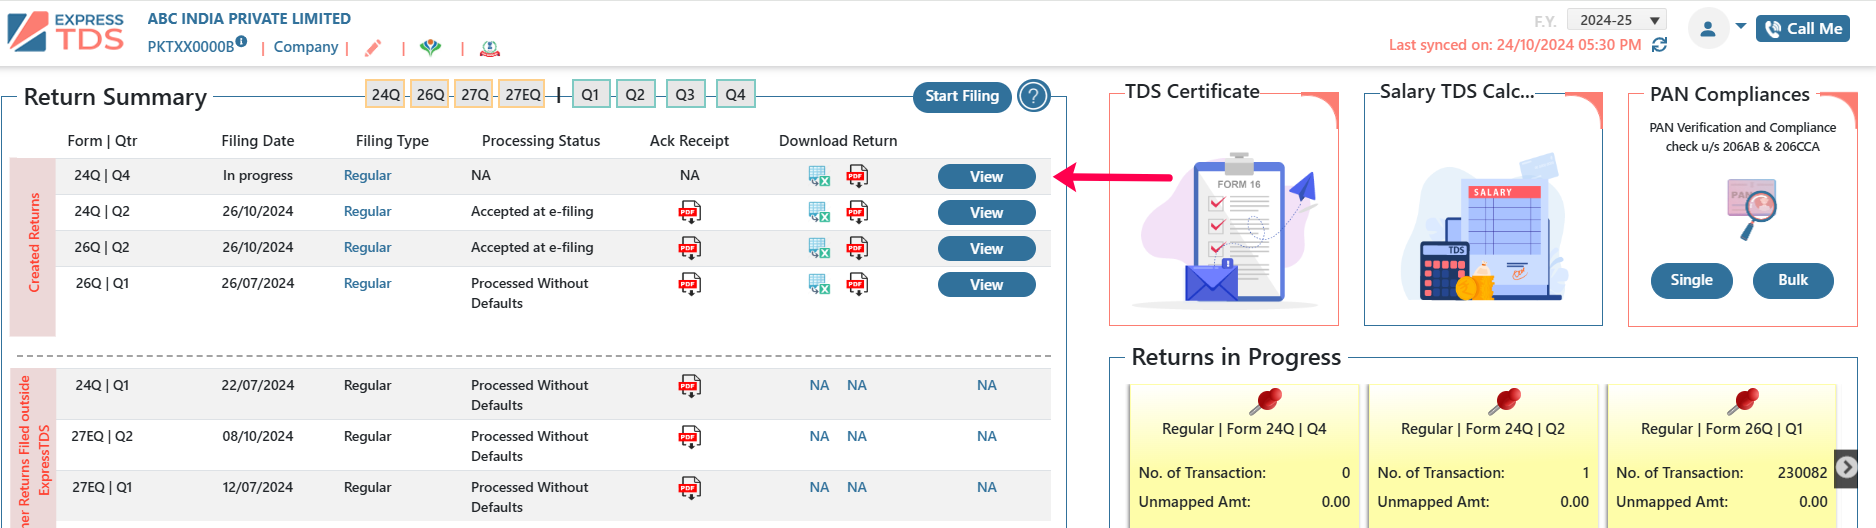Screen dimensions: 1876x528
Task: Download Ack Receipt PDF for 27EQ Q1
Action: (690, 488)
